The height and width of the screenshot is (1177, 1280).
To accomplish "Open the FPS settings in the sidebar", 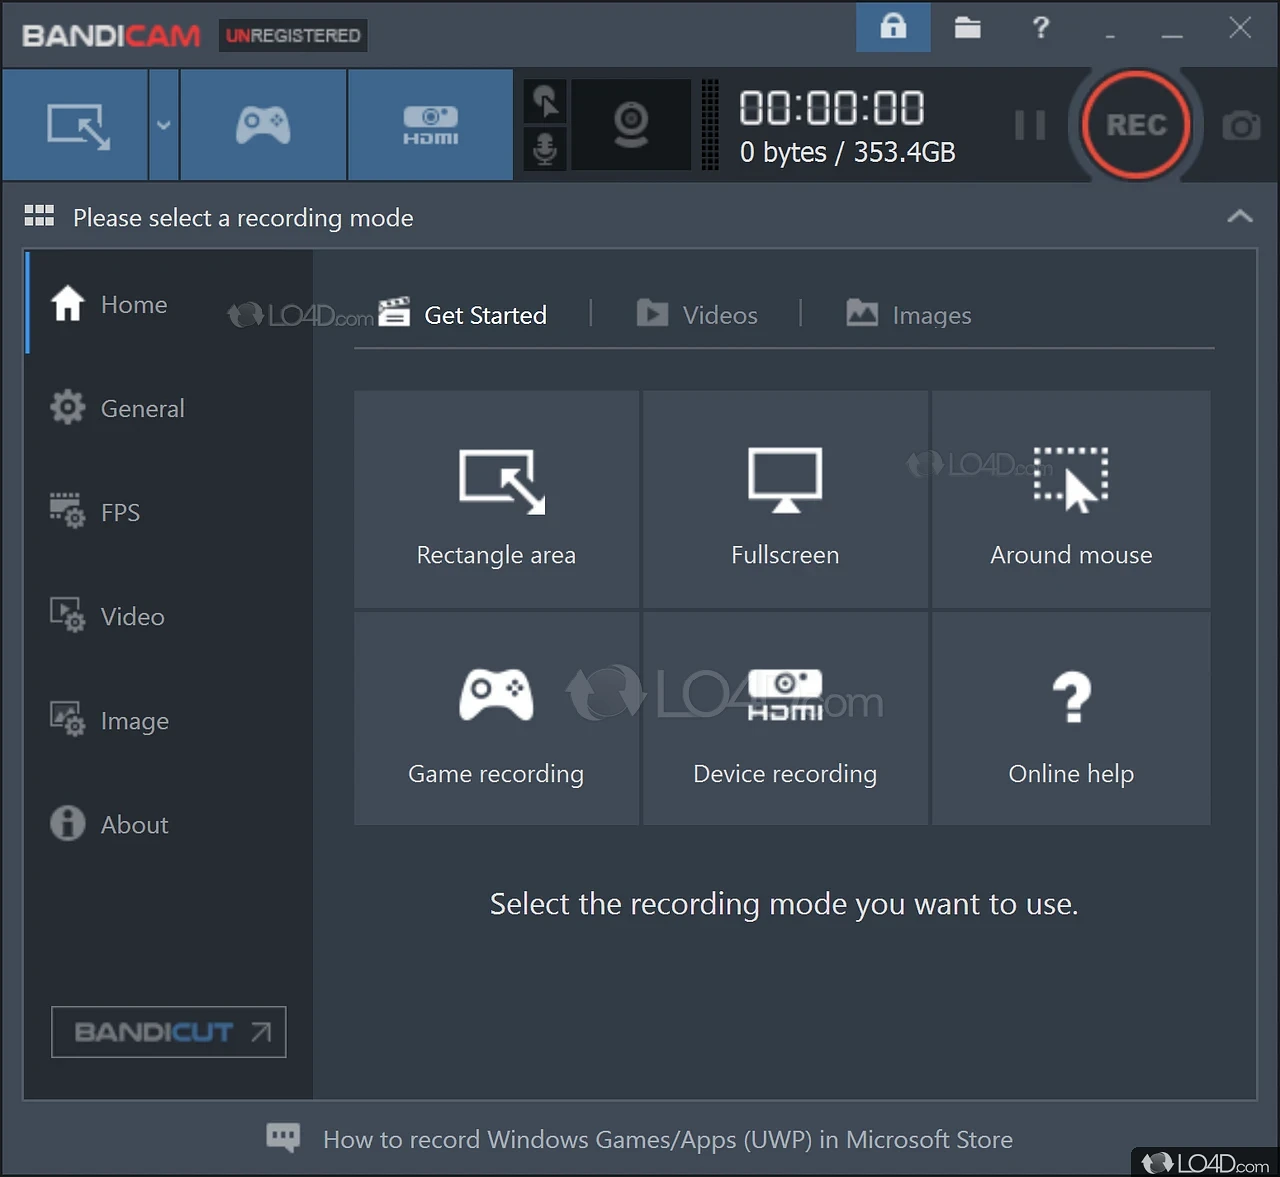I will 119,512.
